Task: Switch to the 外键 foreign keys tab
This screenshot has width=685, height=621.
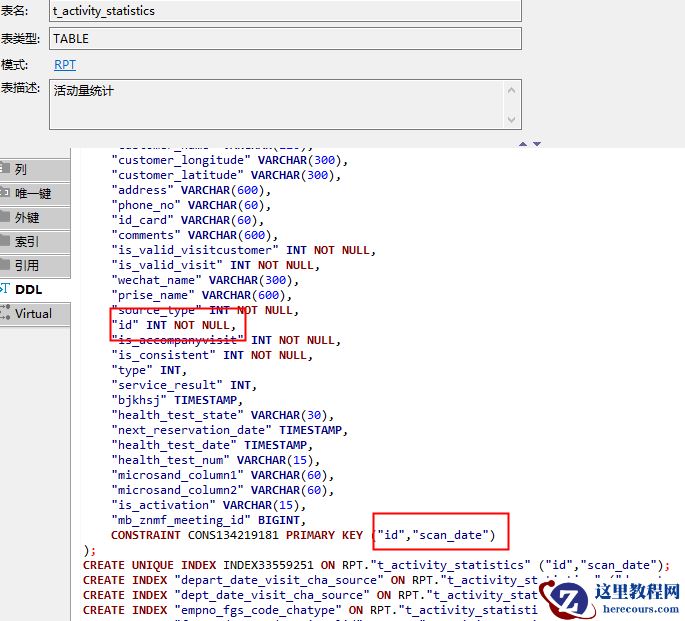Action: 35,217
